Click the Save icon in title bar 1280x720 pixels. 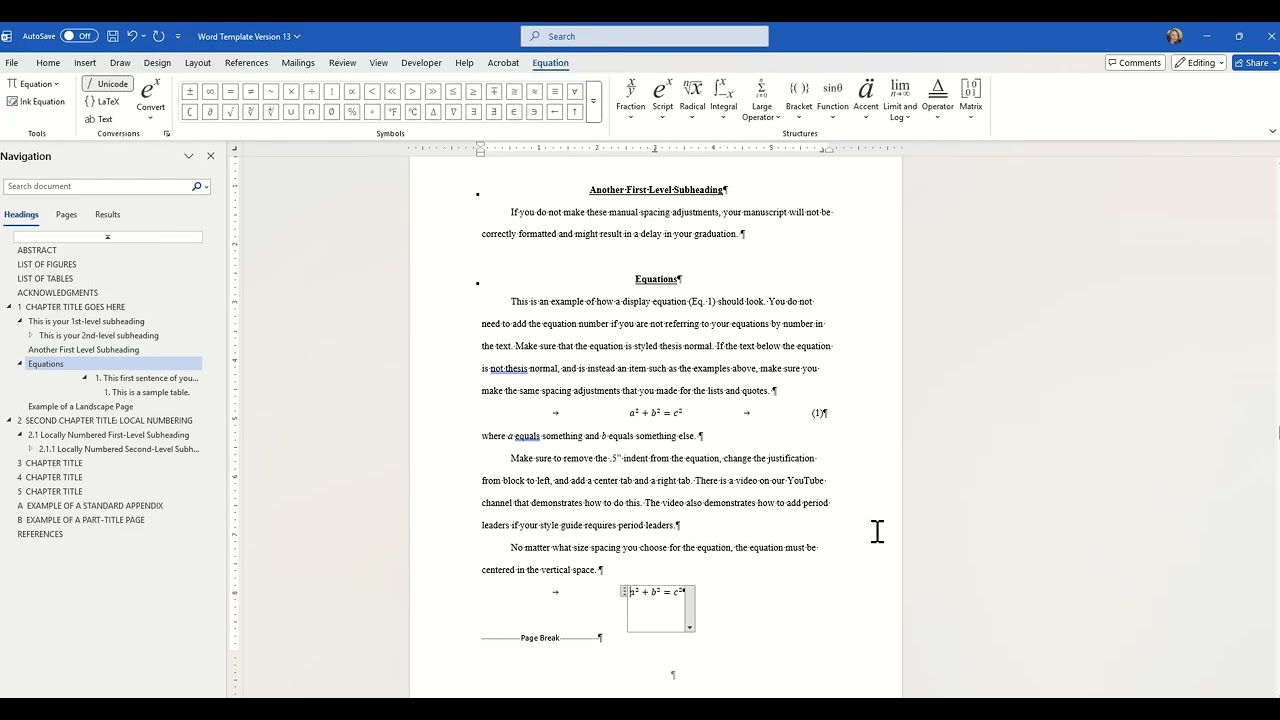(113, 36)
